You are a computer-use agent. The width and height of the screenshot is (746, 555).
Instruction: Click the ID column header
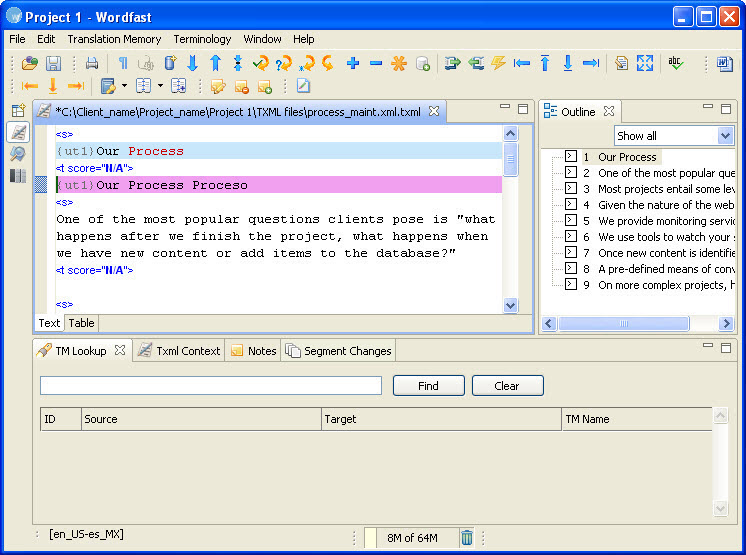61,419
